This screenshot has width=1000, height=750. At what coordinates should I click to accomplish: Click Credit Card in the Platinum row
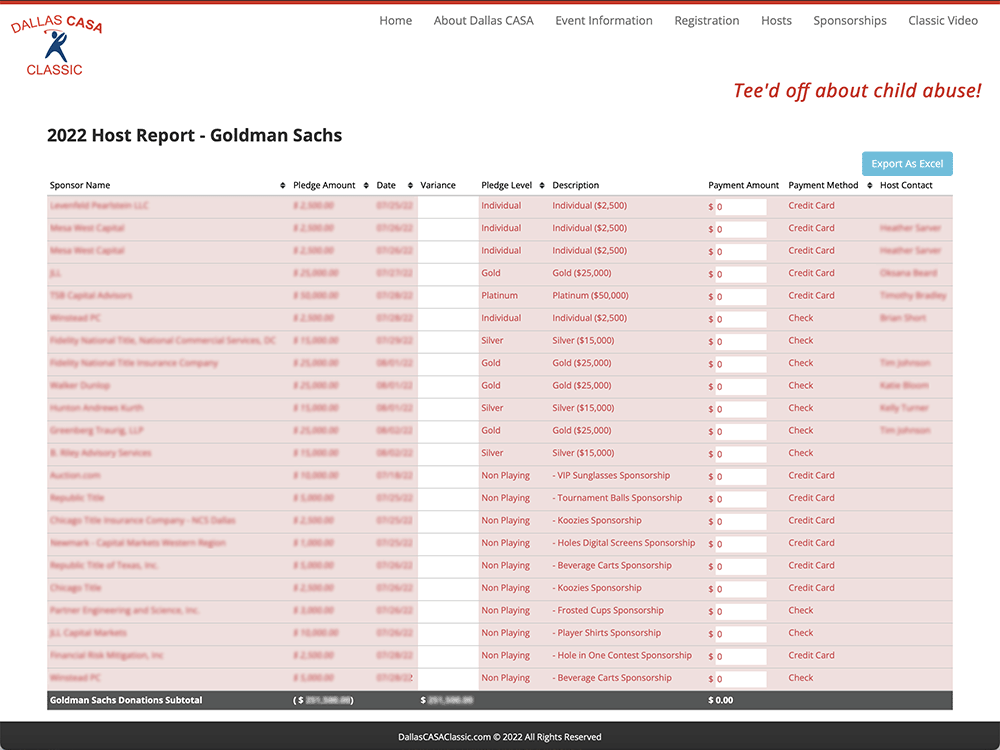(811, 295)
